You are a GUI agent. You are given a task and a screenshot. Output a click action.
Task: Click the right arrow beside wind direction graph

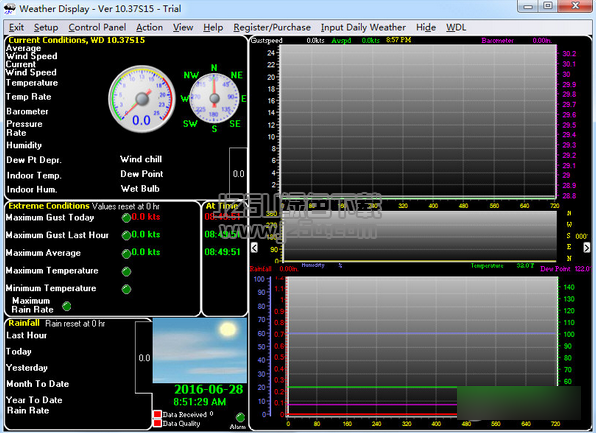coord(586,248)
